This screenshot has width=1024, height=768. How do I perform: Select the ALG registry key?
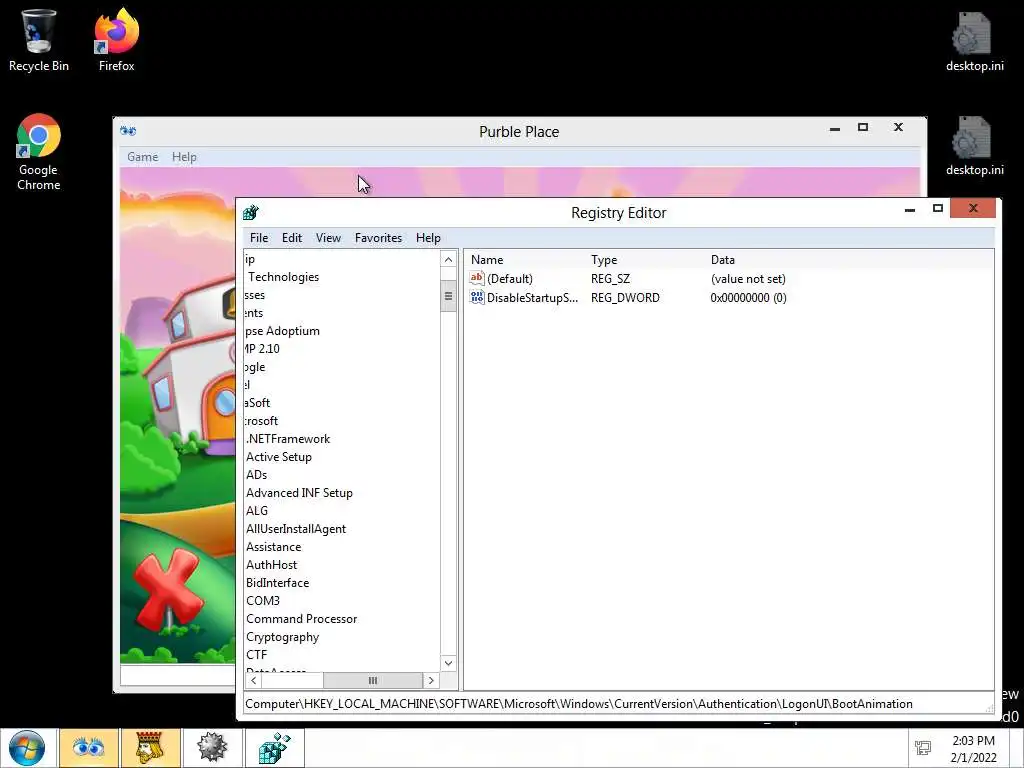(257, 511)
